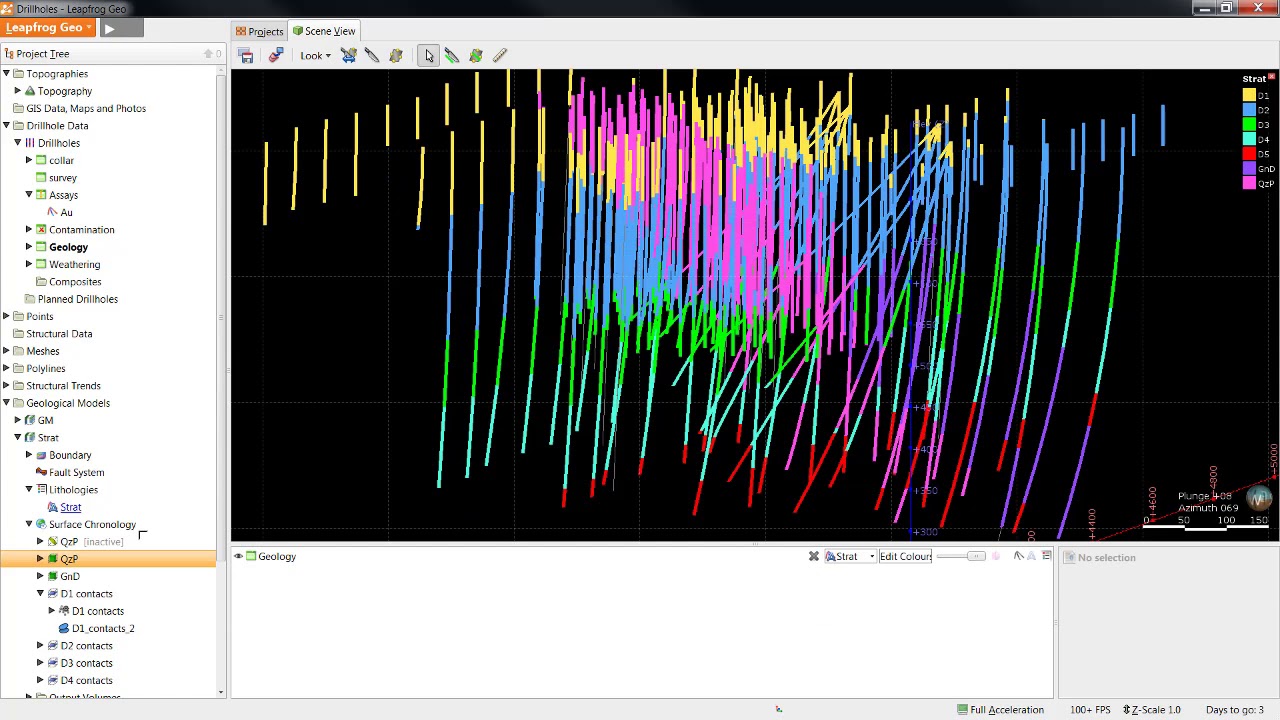Toggle Geology visibility eye in shape list
Screen dimensions: 1280x720
coord(239,556)
